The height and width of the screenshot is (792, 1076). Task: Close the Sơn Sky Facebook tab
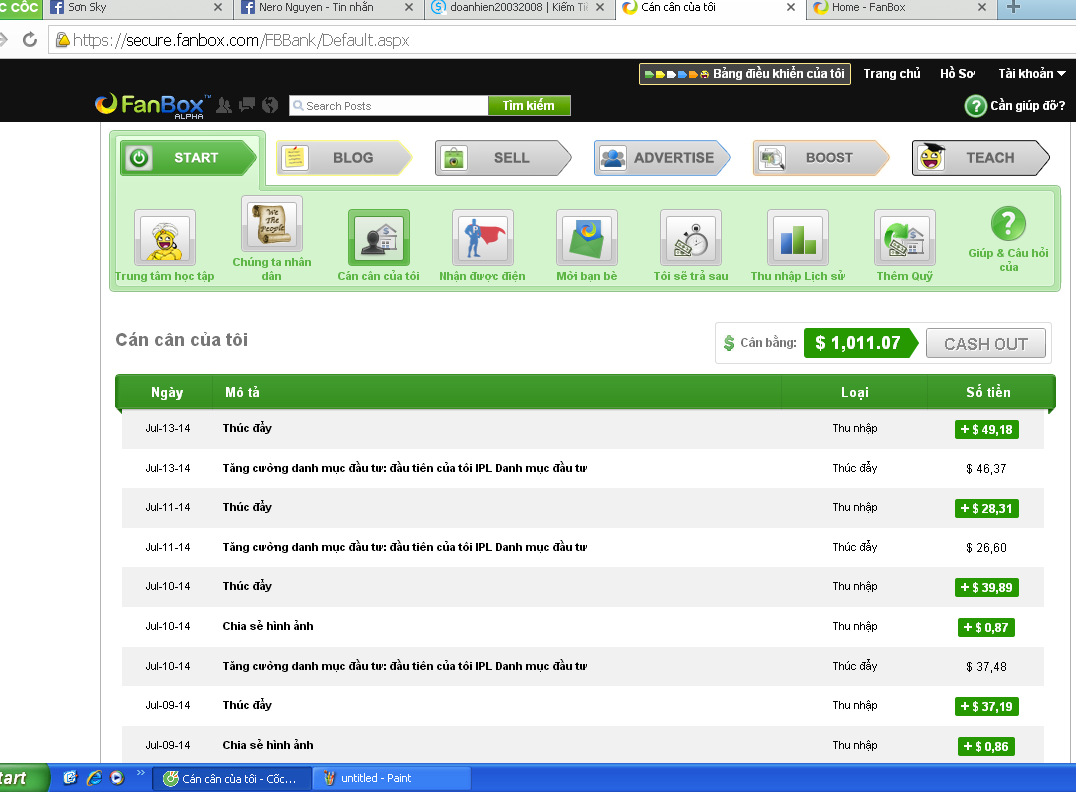click(x=218, y=8)
